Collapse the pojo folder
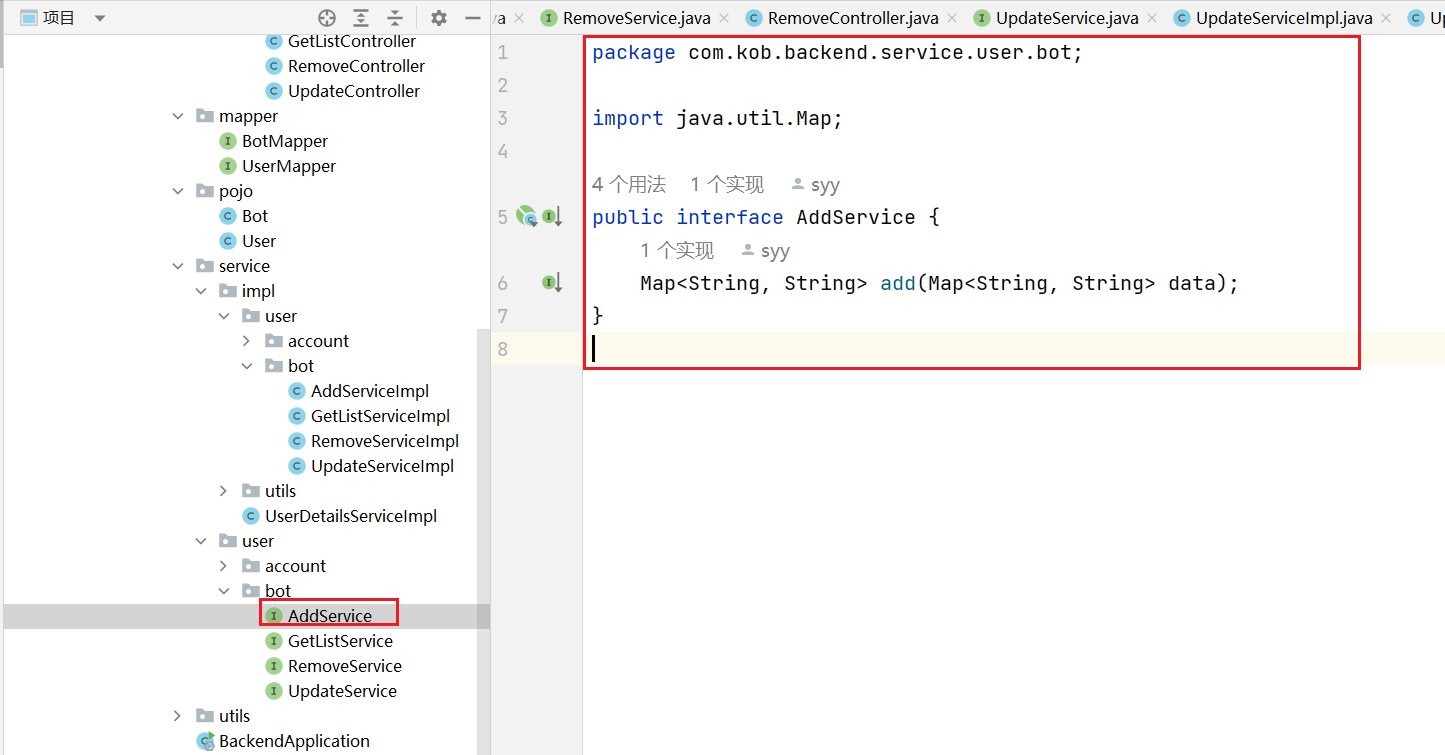The height and width of the screenshot is (755, 1445). pos(178,191)
